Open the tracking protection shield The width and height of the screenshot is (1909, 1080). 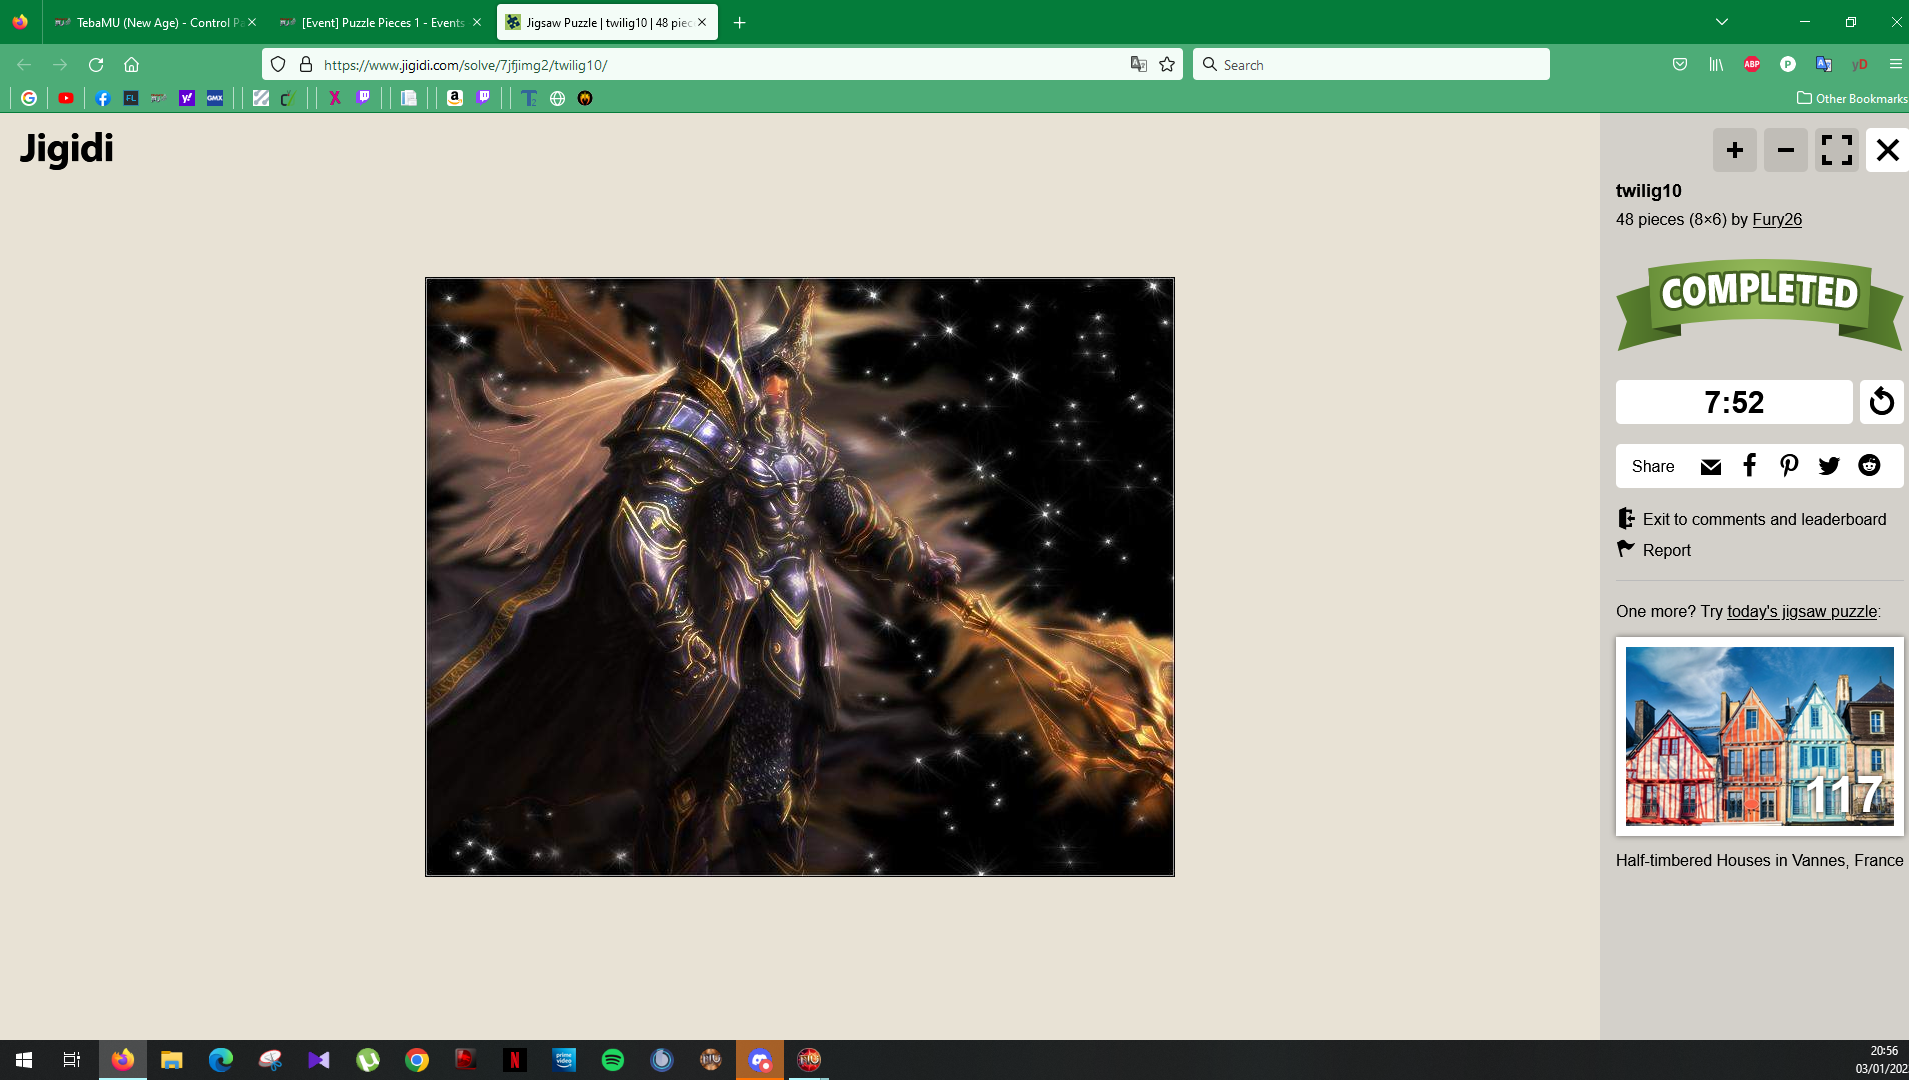tap(278, 64)
